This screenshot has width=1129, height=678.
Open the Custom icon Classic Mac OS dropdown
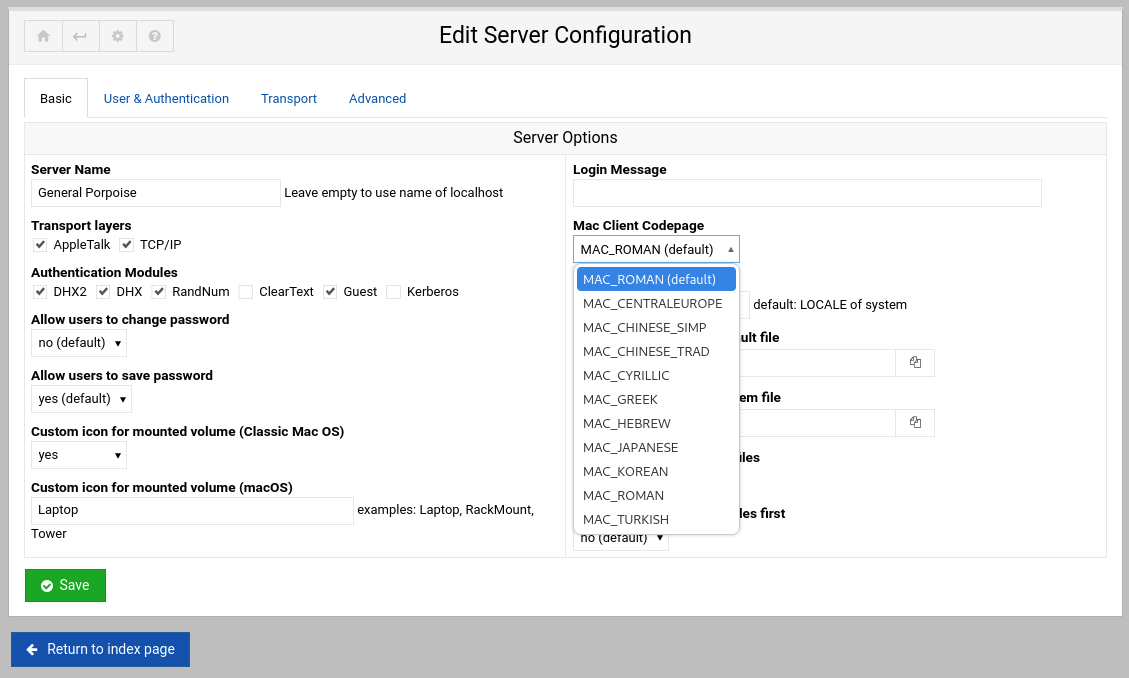pos(78,454)
